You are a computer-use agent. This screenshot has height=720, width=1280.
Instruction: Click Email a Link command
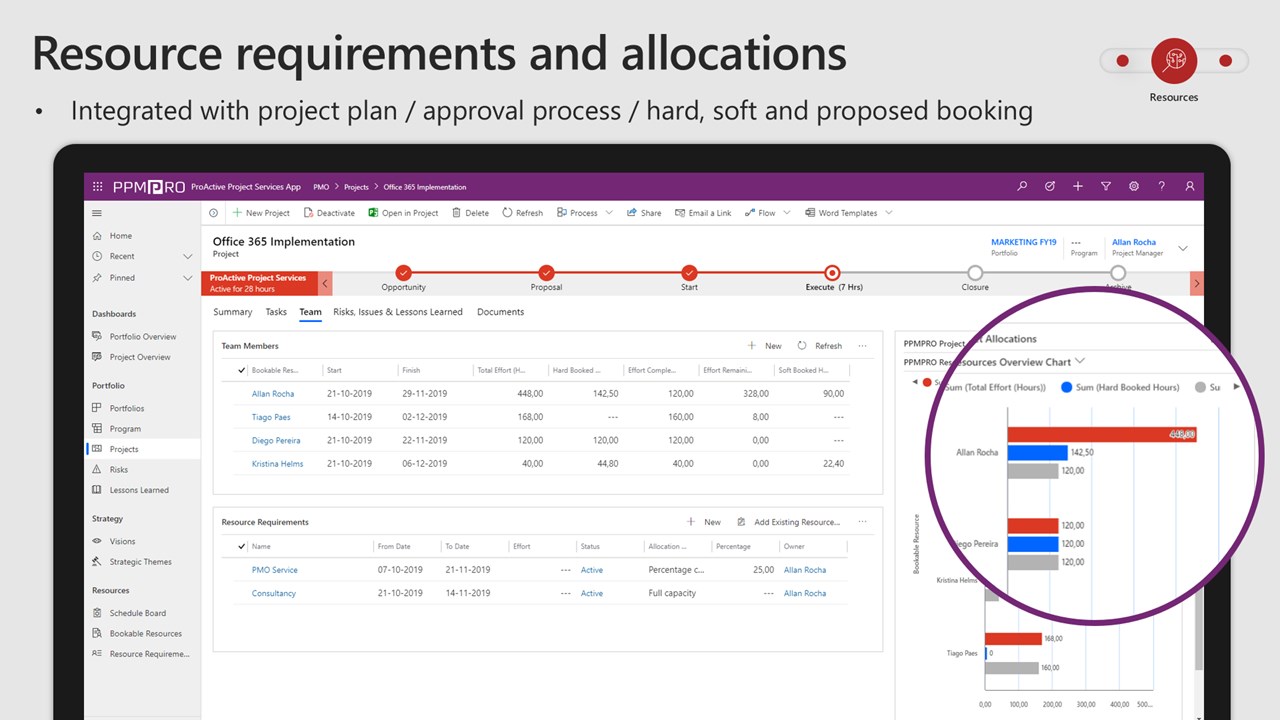pos(703,213)
